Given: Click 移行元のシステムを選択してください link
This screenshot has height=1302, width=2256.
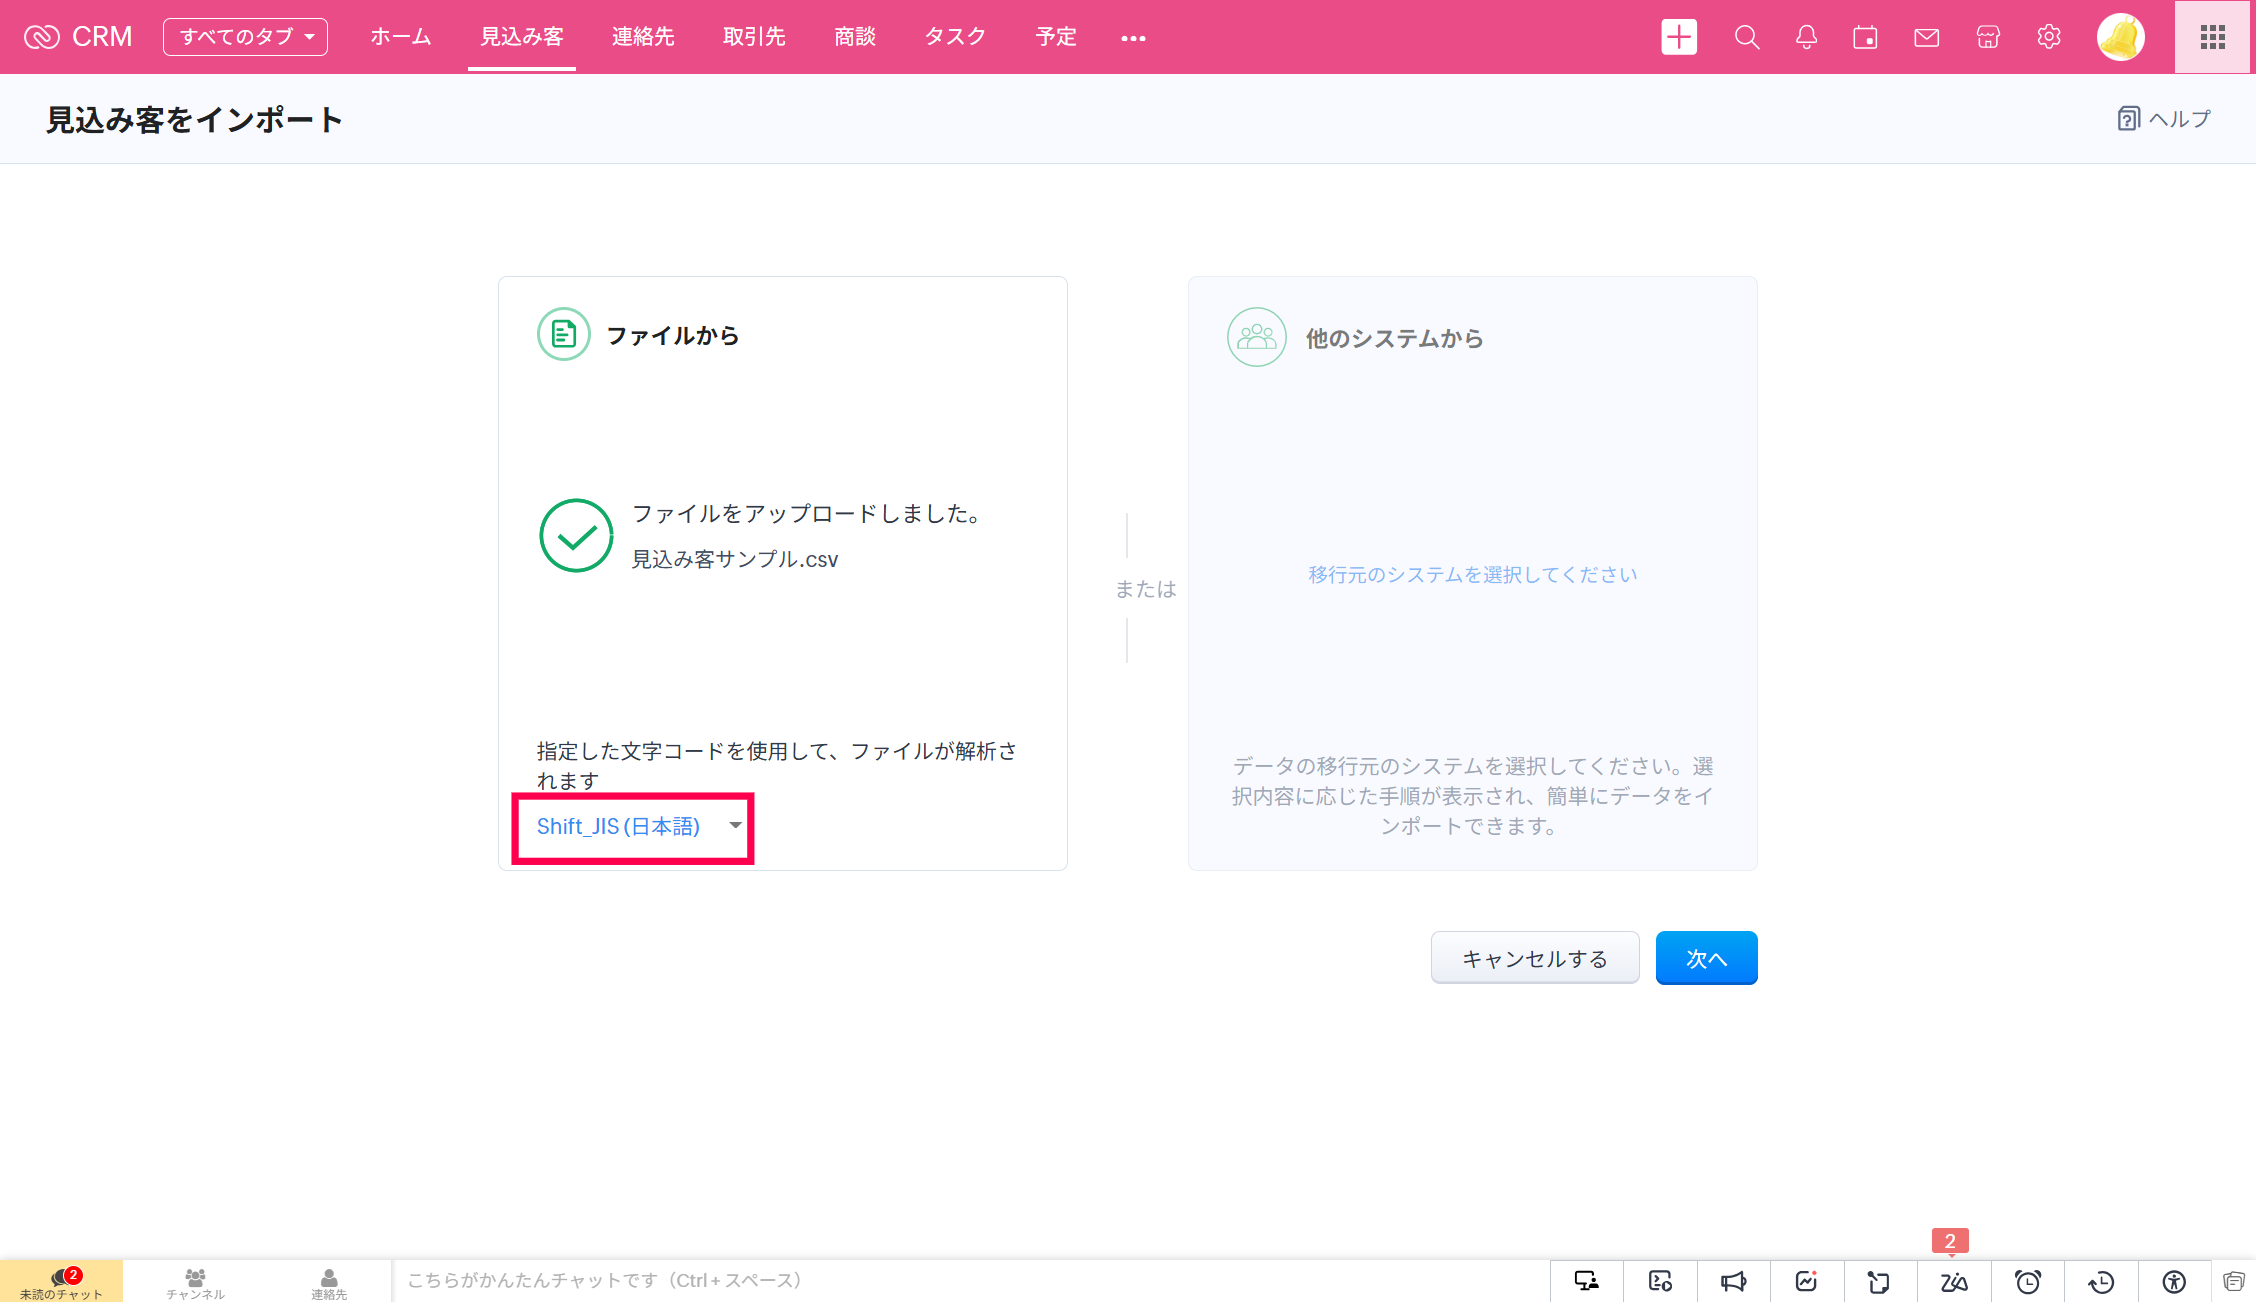Looking at the screenshot, I should click(x=1472, y=575).
